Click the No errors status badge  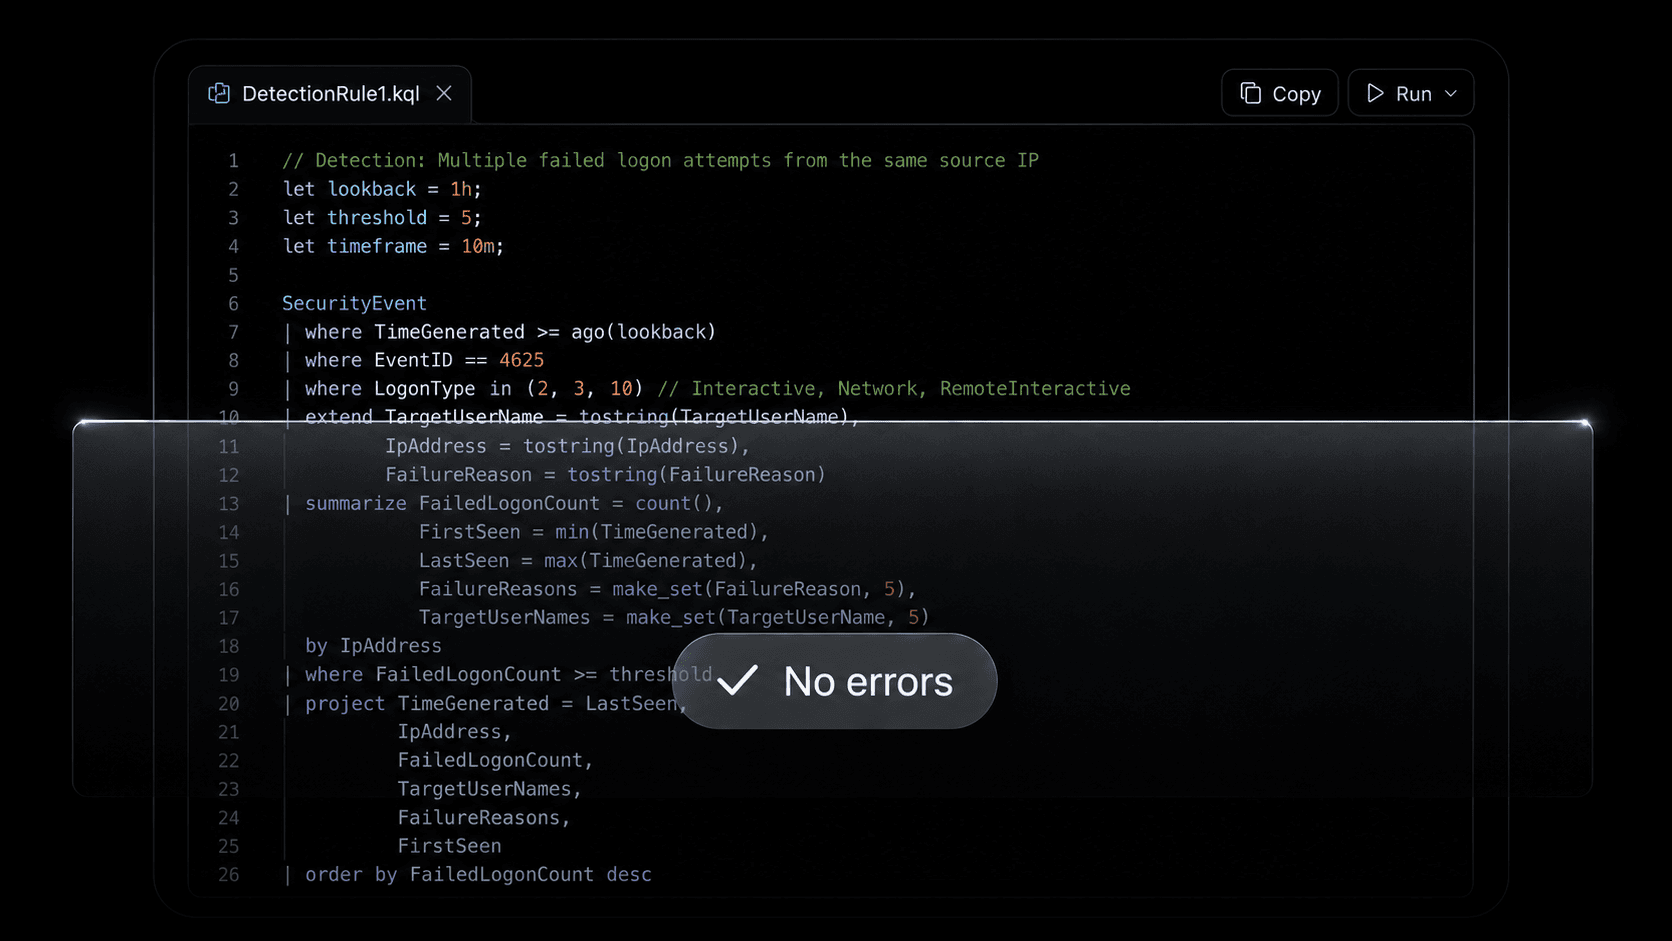click(834, 680)
